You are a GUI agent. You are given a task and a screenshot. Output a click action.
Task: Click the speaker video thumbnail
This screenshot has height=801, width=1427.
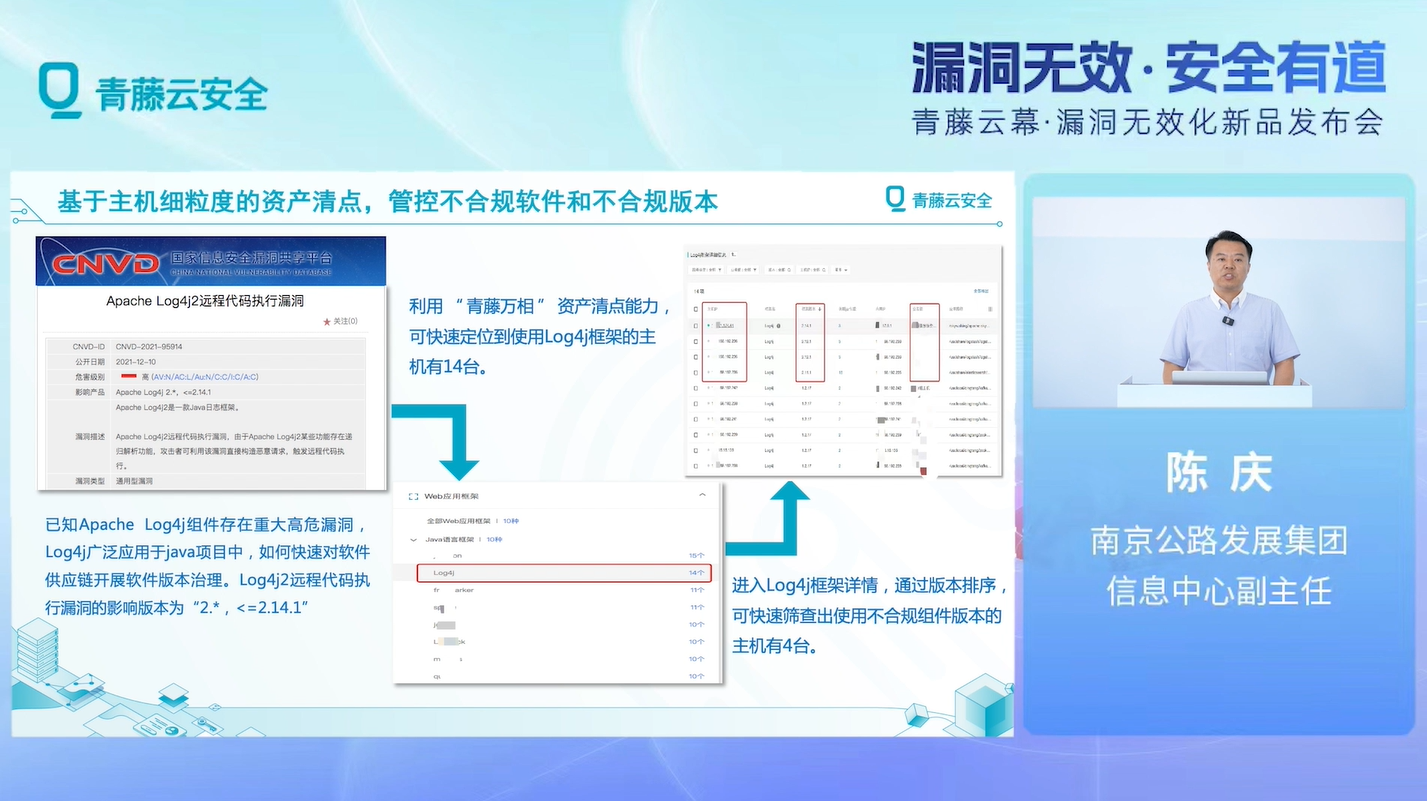(1218, 302)
